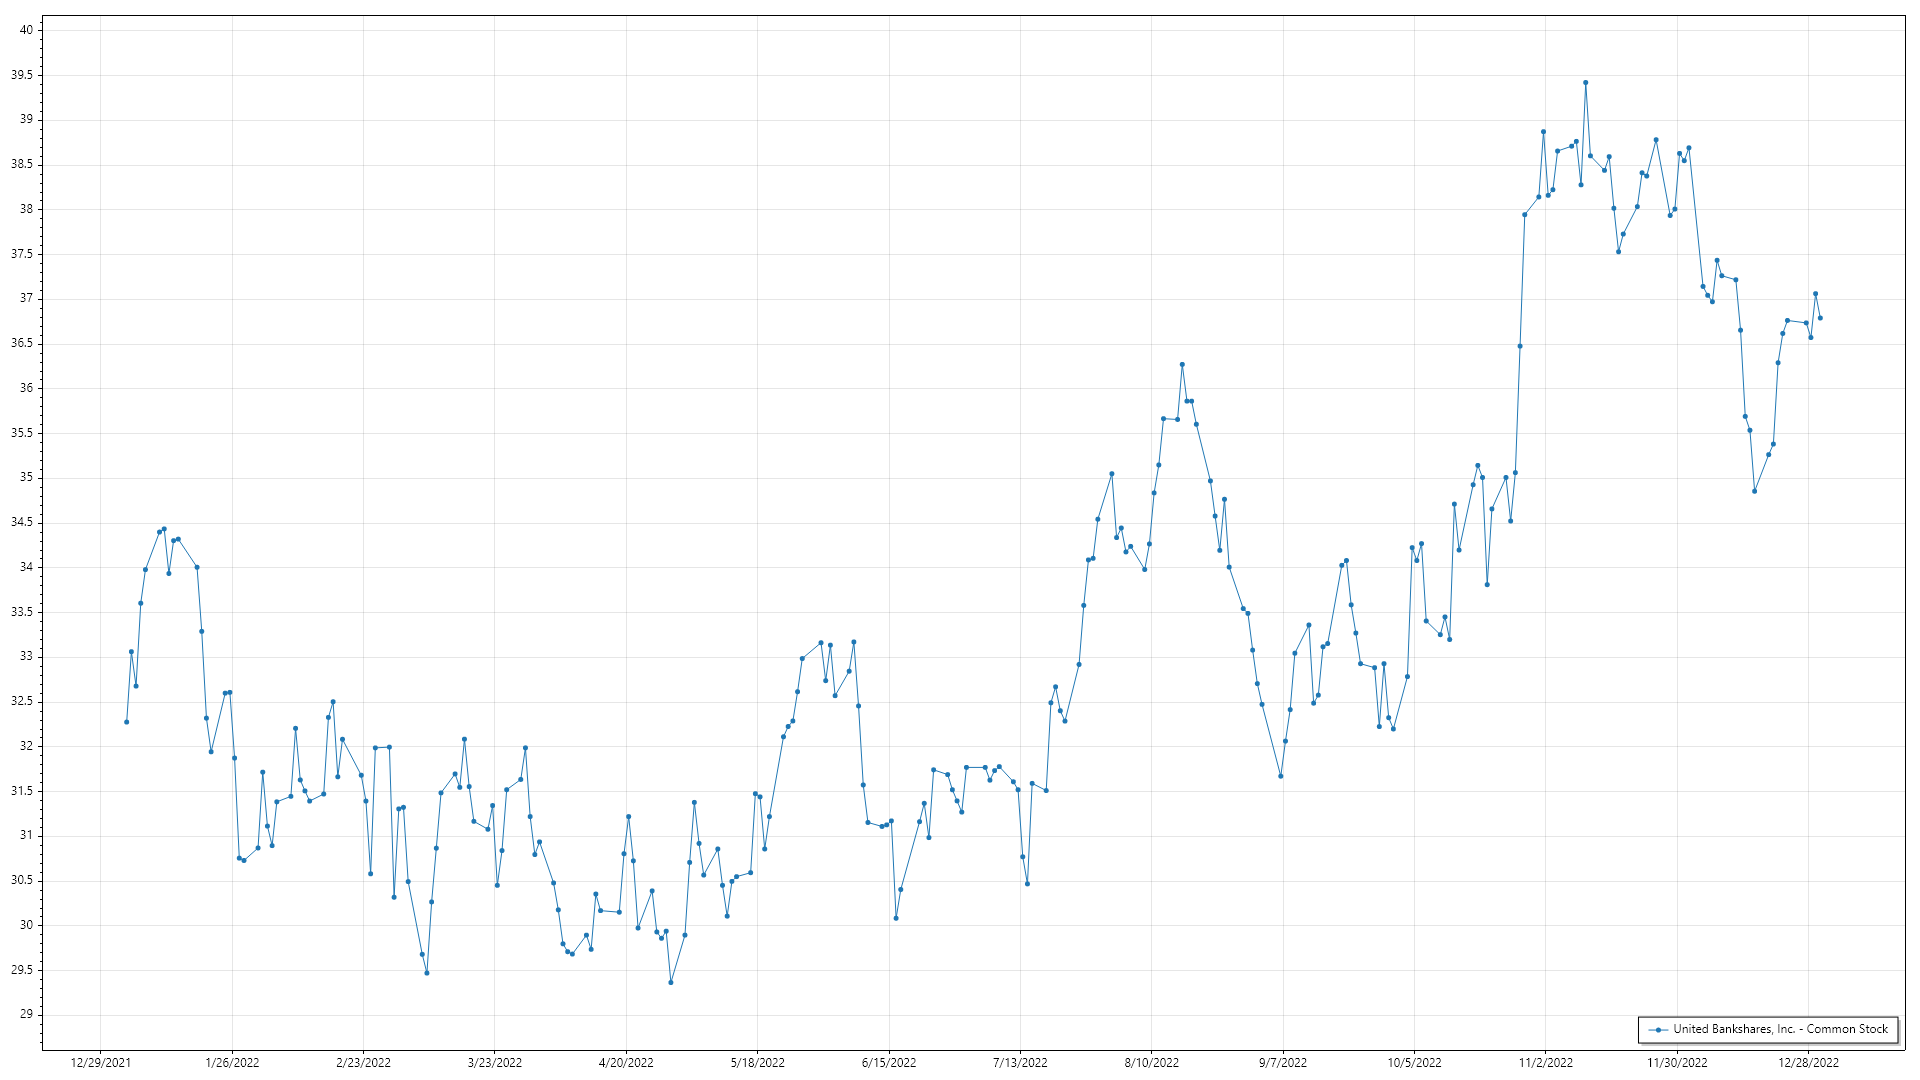The width and height of the screenshot is (1920, 1080).
Task: Click the highest data point near 39.4
Action: (1585, 83)
